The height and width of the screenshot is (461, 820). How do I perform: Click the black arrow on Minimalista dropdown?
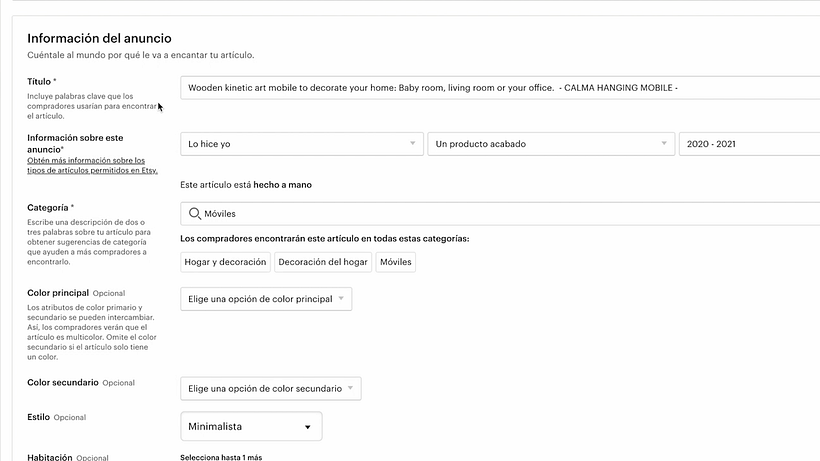pos(308,427)
